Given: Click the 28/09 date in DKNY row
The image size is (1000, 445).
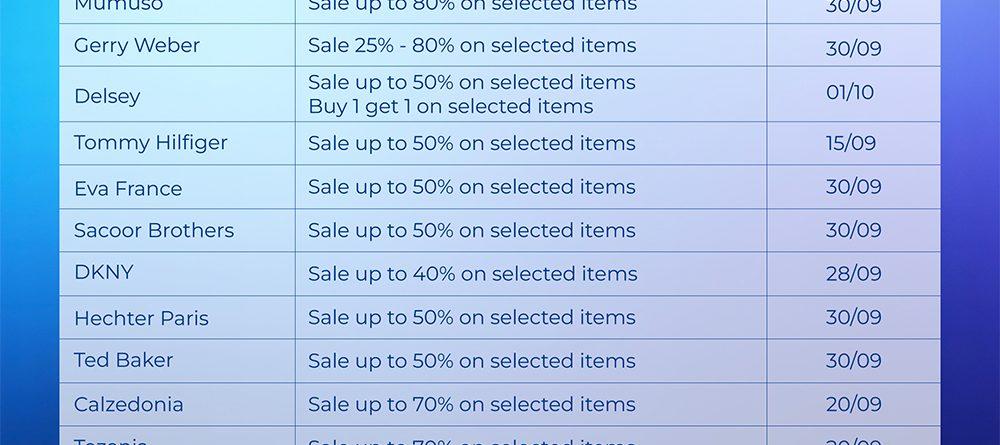Looking at the screenshot, I should (853, 274).
